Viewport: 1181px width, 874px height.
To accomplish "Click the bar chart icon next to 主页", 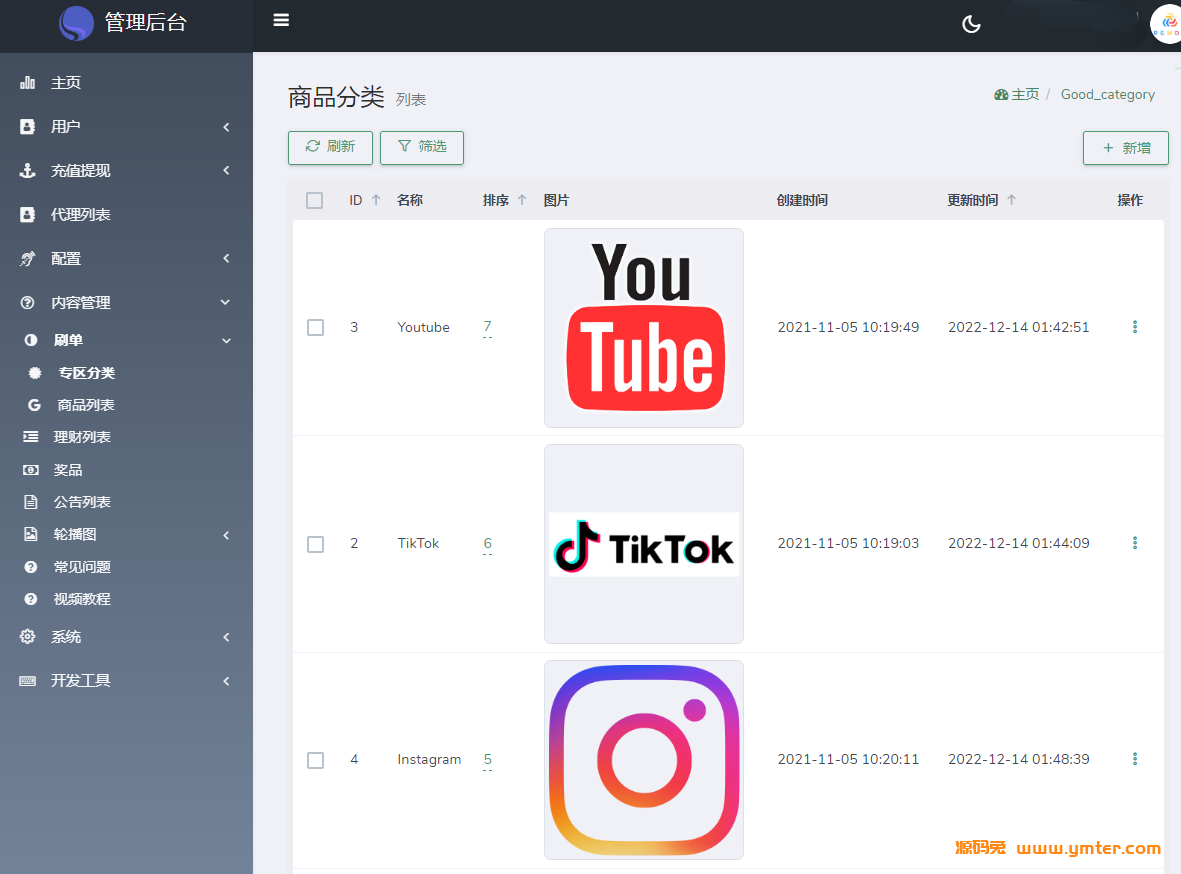I will pos(28,83).
